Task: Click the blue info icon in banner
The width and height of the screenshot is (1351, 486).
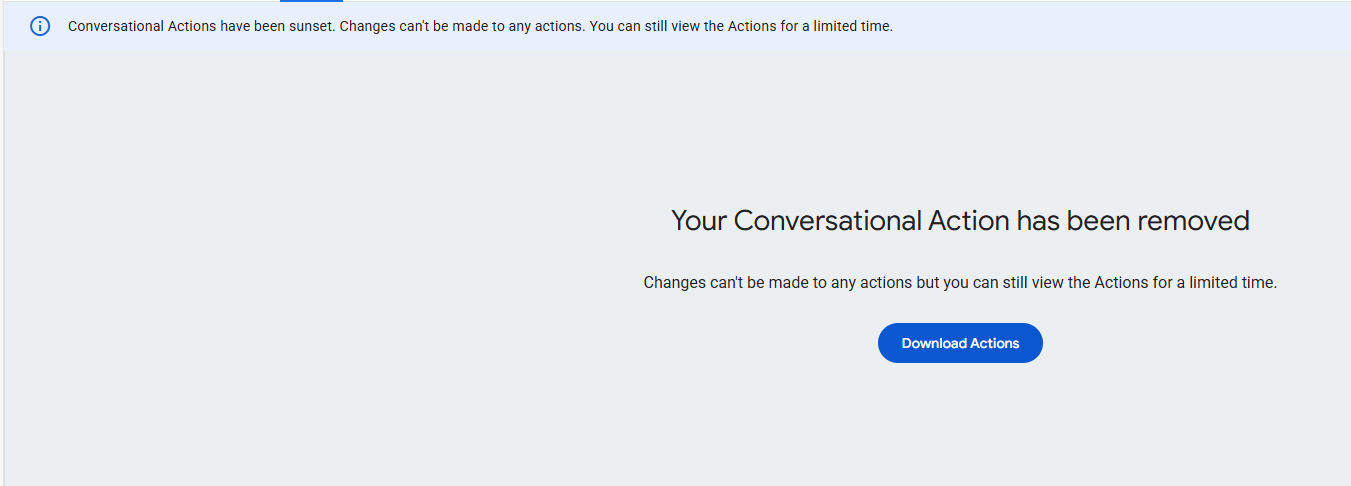Action: [x=40, y=26]
